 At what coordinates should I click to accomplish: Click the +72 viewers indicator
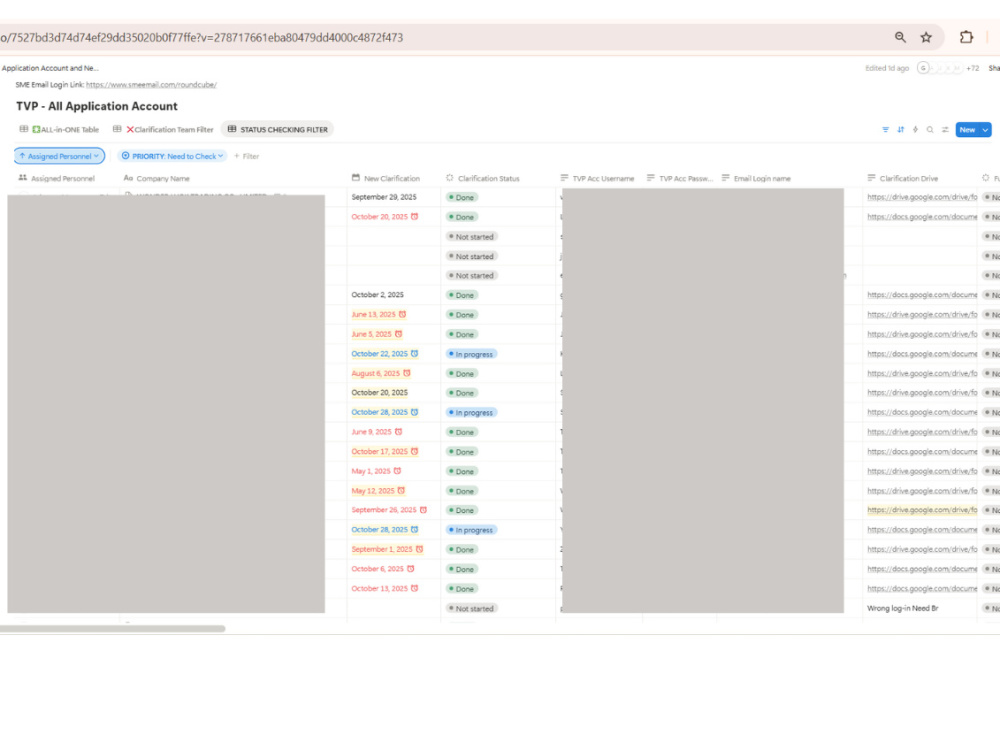[x=972, y=68]
